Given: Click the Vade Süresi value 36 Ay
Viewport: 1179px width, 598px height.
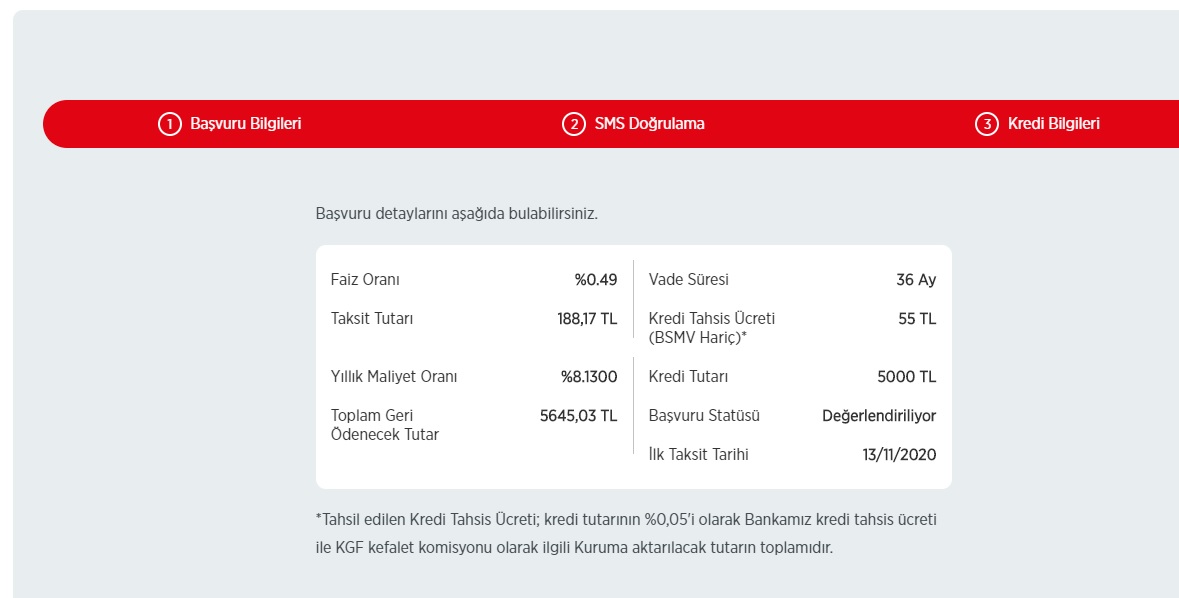Looking at the screenshot, I should (916, 280).
